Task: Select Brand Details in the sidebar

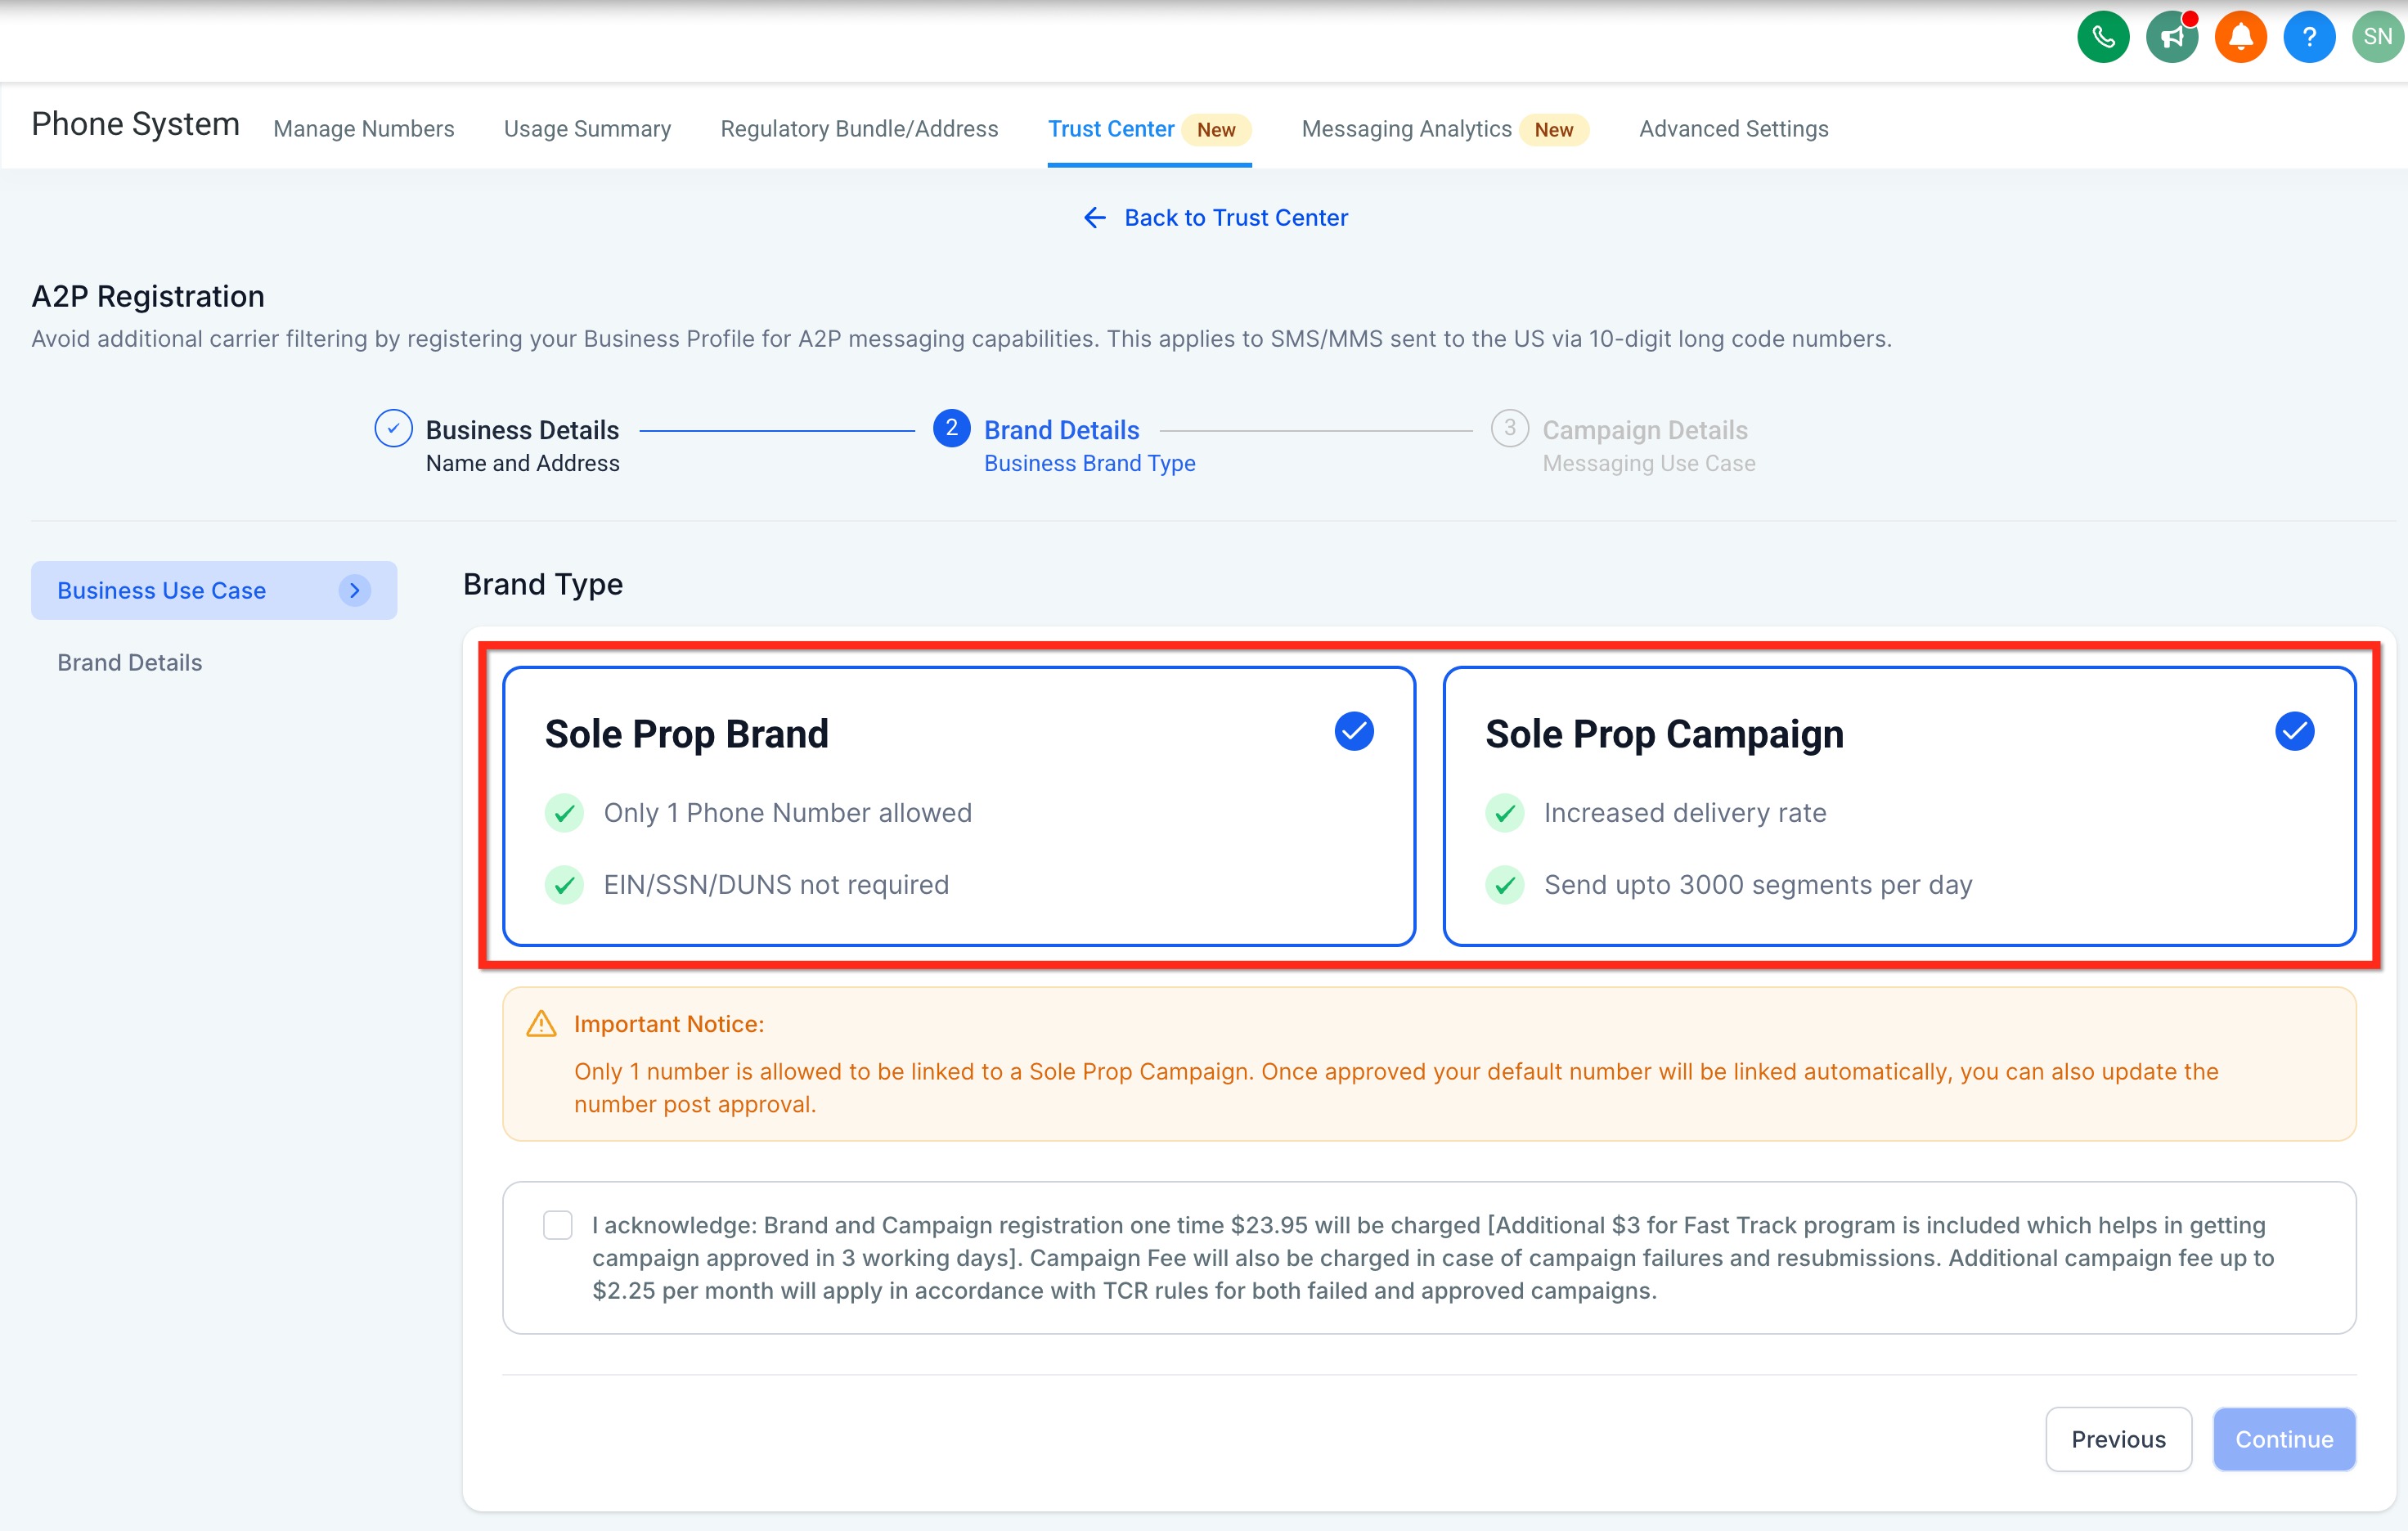Action: (130, 662)
